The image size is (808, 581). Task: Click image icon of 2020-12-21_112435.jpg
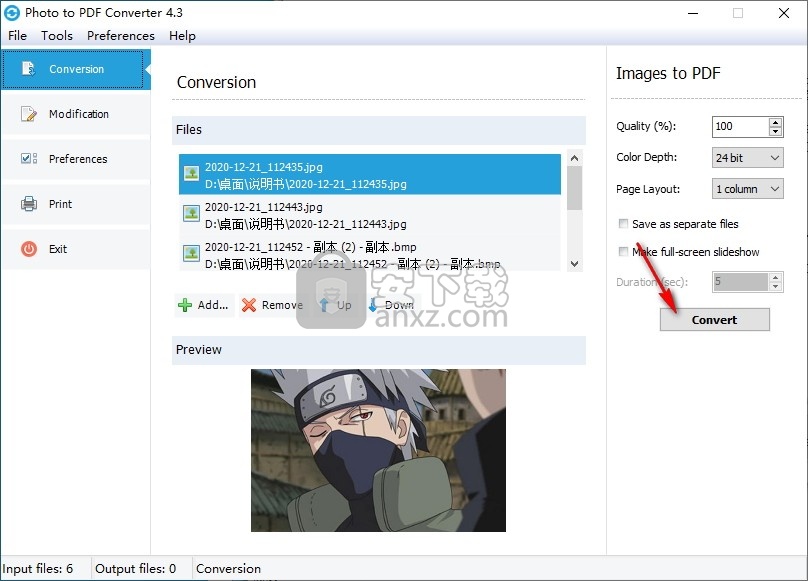pos(192,173)
